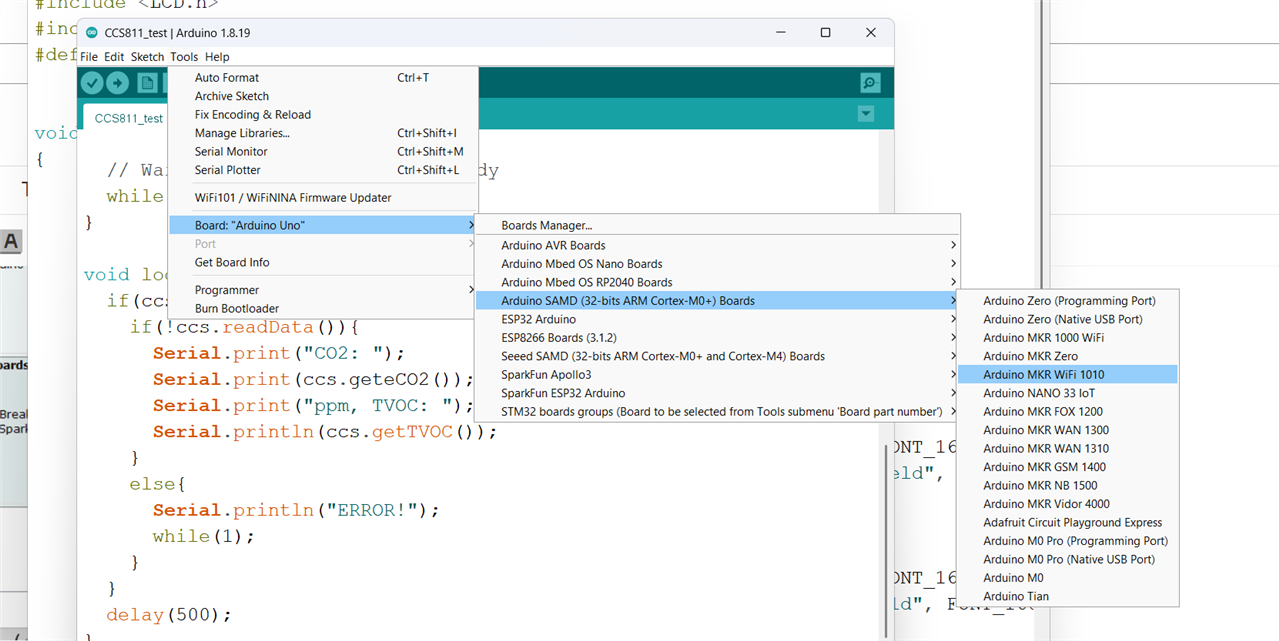Click the New sketch toolbar icon
This screenshot has height=641, width=1279.
(x=147, y=83)
